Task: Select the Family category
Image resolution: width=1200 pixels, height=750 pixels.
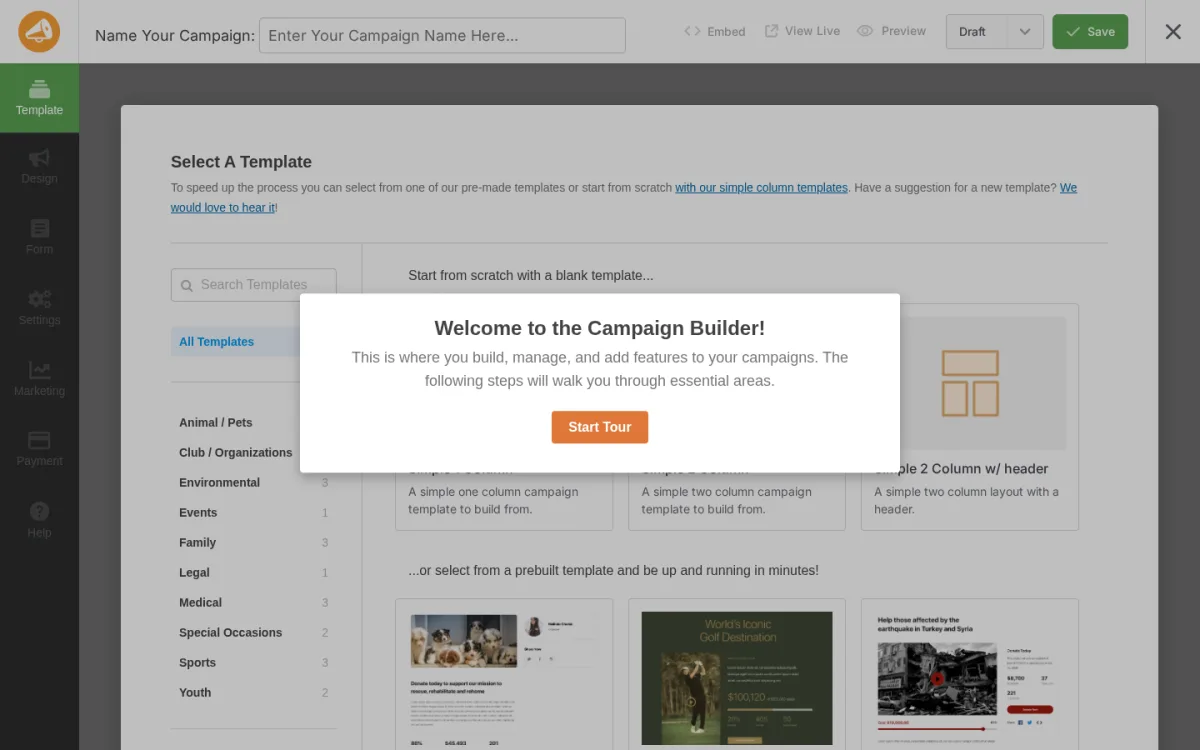Action: [x=254, y=543]
